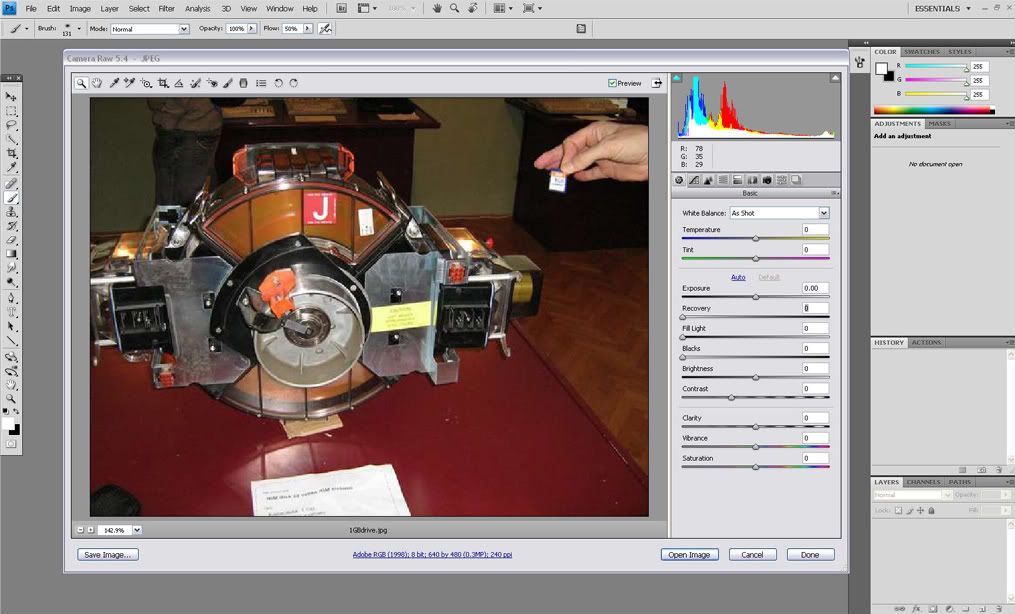The height and width of the screenshot is (614, 1015).
Task: Toggle the highlight clipping warning in histogram
Action: click(833, 77)
